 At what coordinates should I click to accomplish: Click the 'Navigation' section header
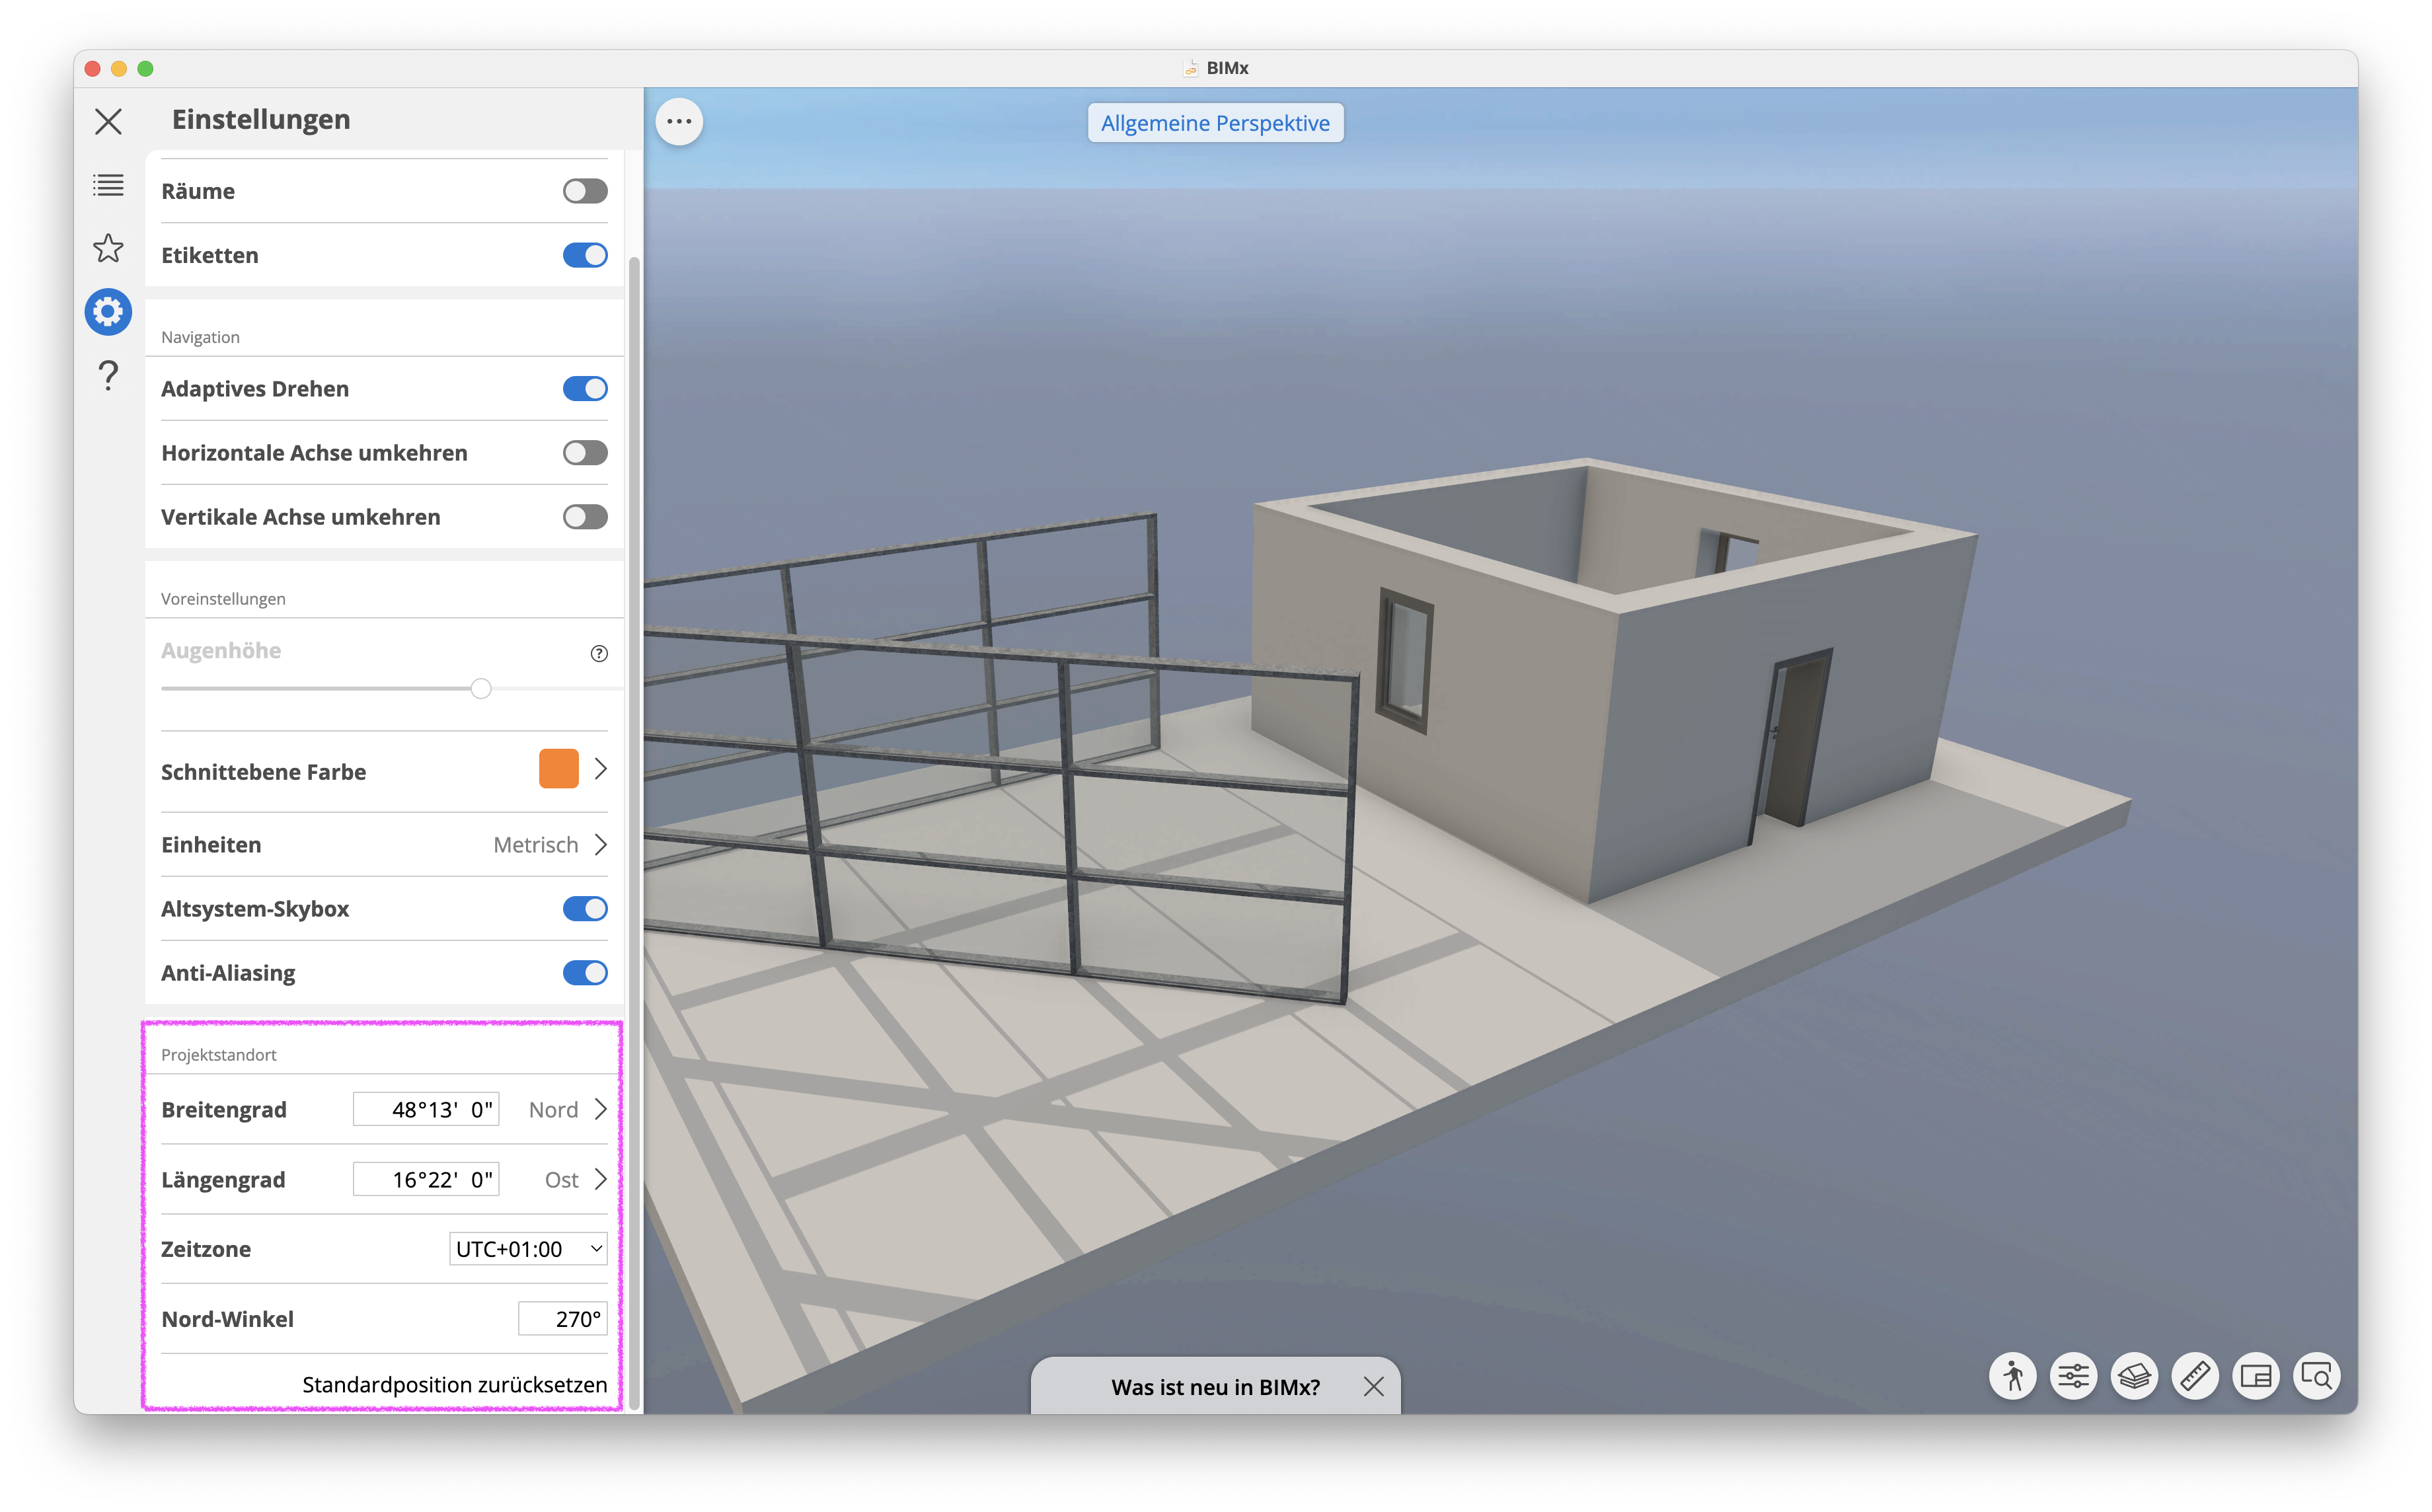[200, 337]
